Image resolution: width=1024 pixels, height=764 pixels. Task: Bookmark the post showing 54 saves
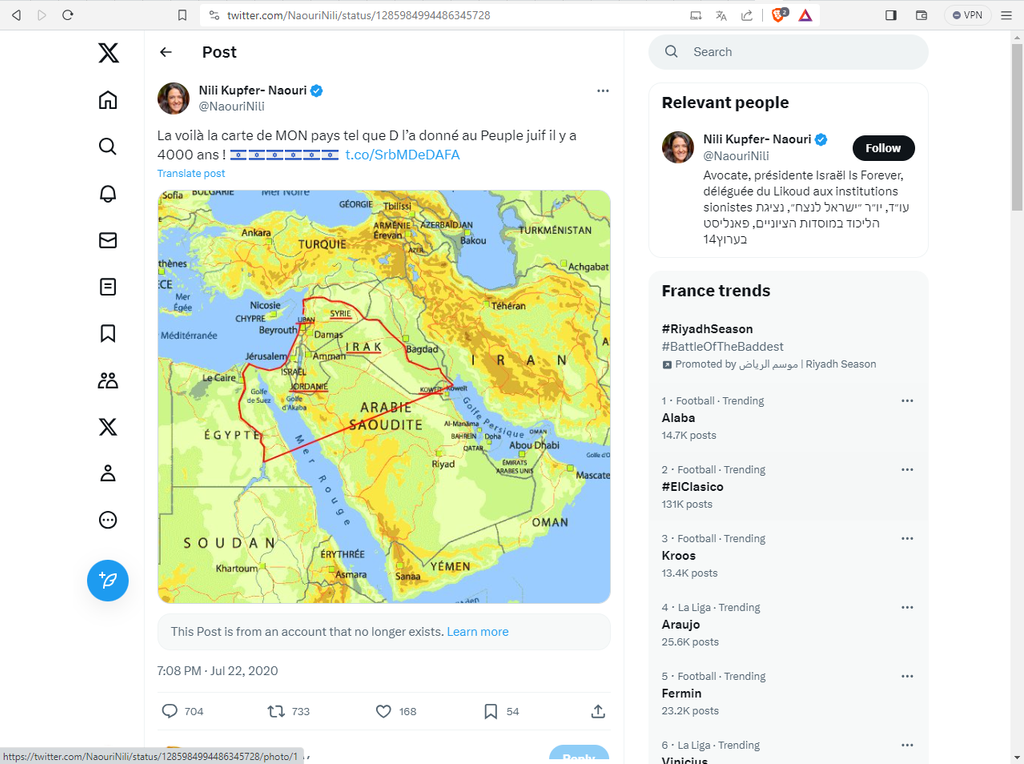pyautogui.click(x=490, y=711)
